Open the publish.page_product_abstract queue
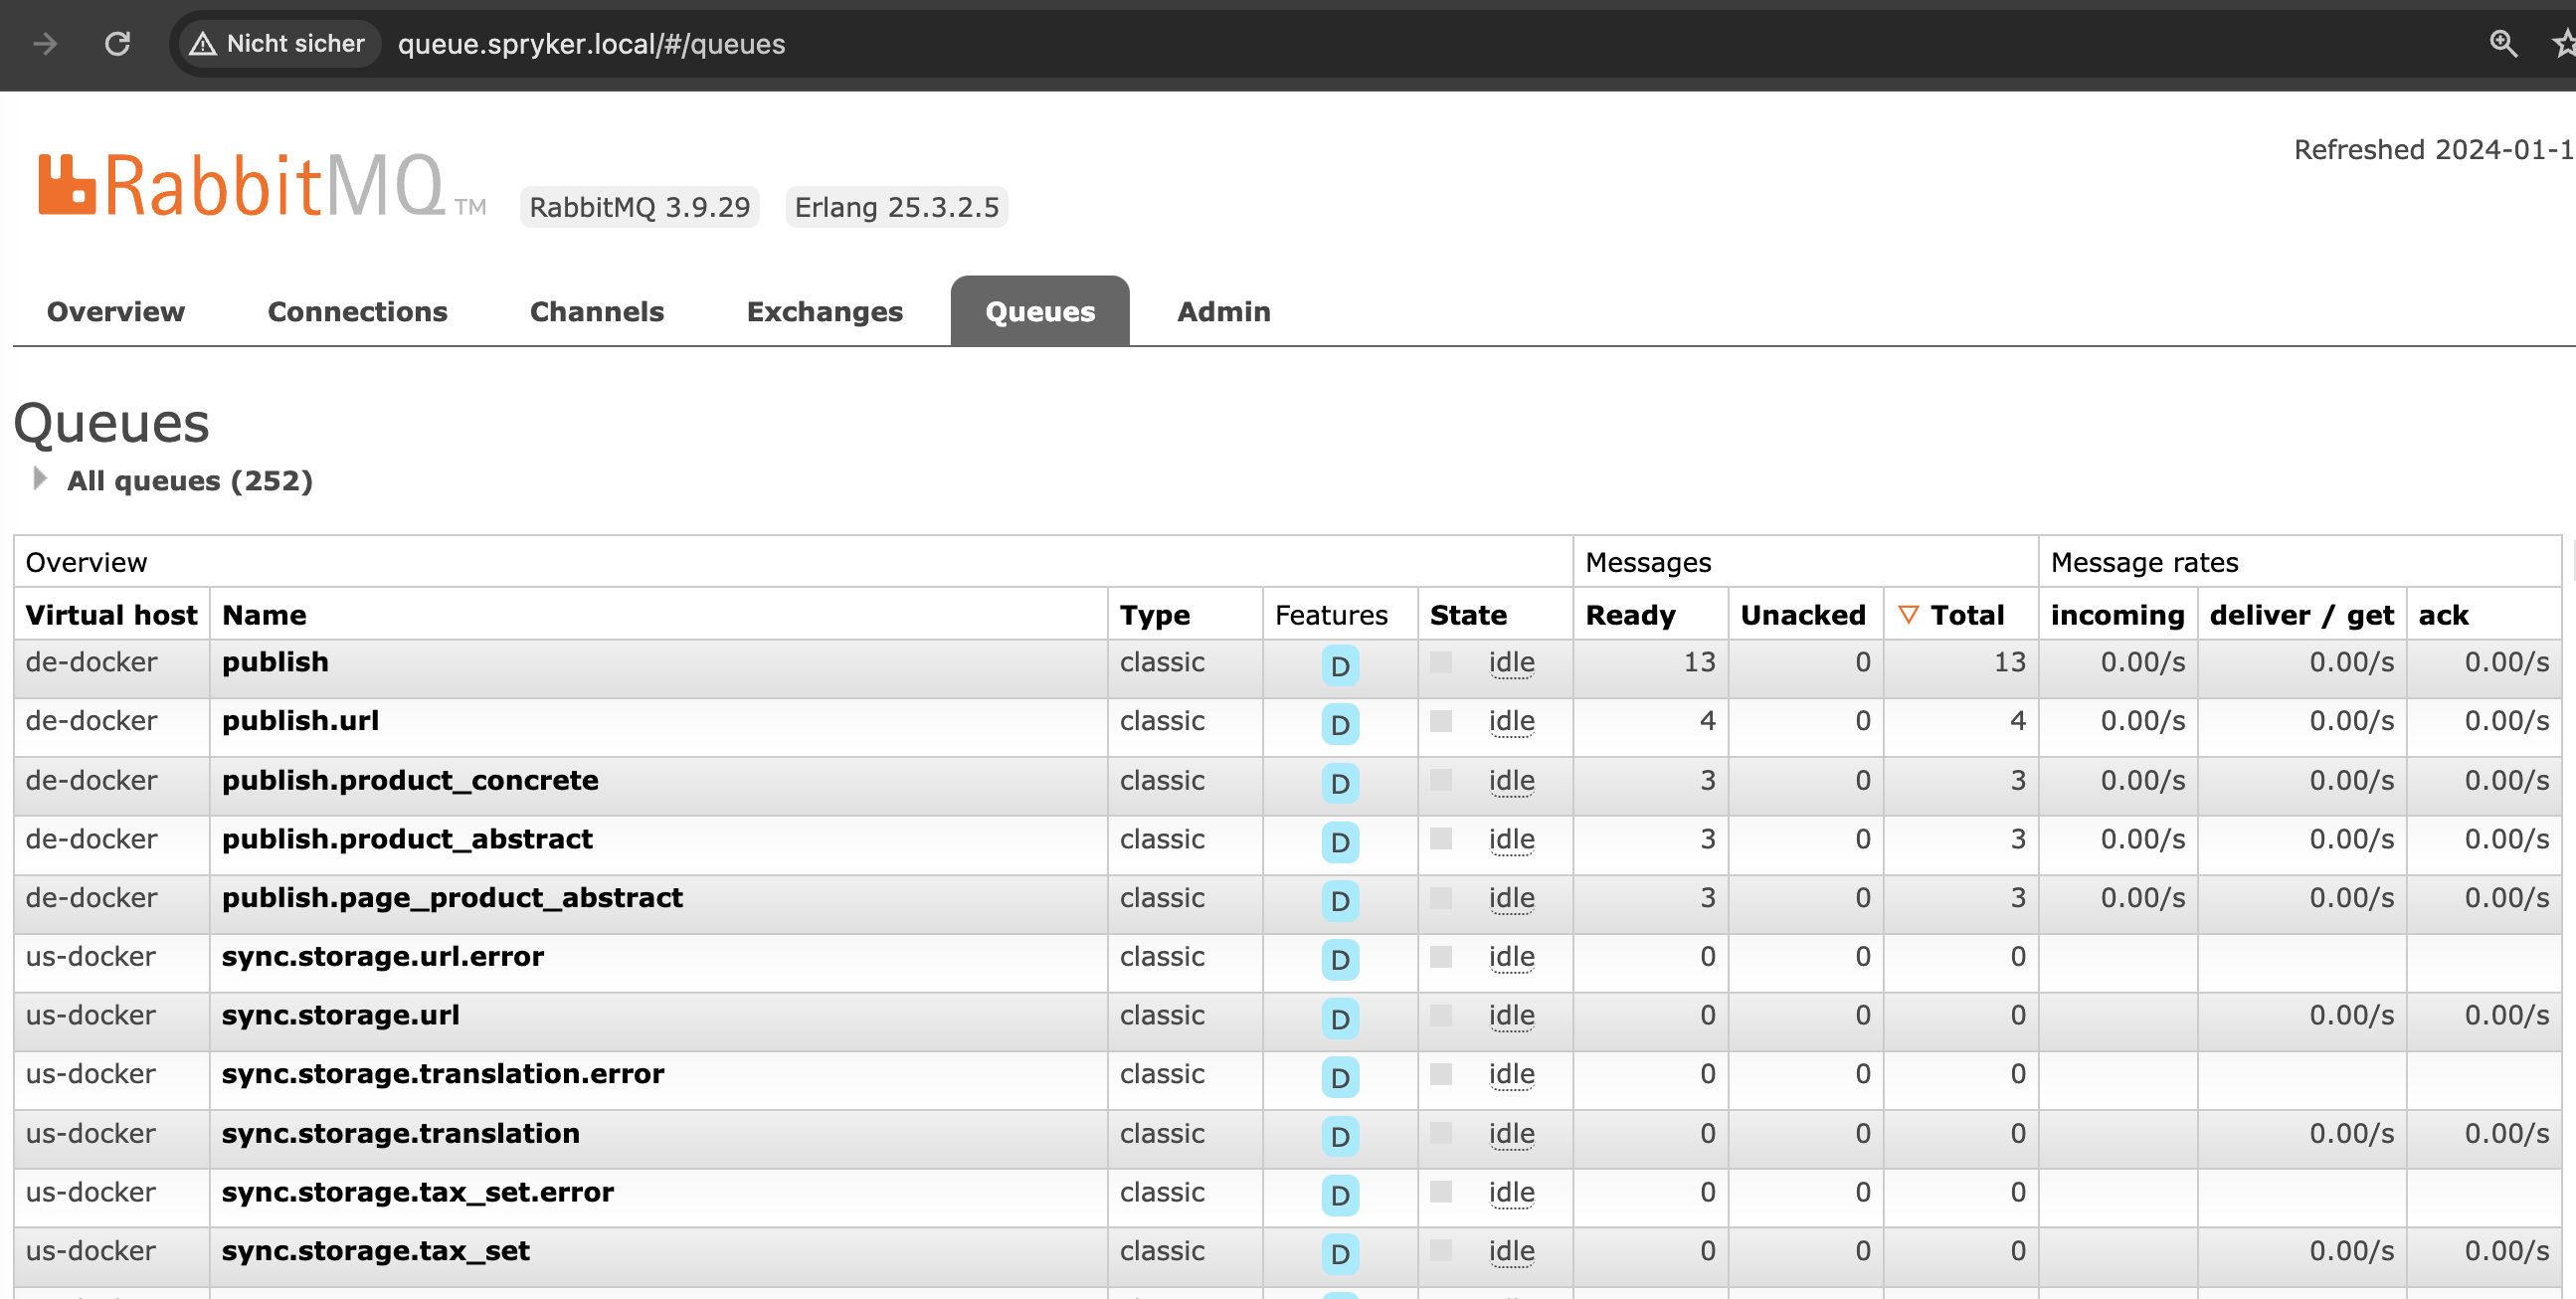Image resolution: width=2576 pixels, height=1299 pixels. tap(452, 899)
